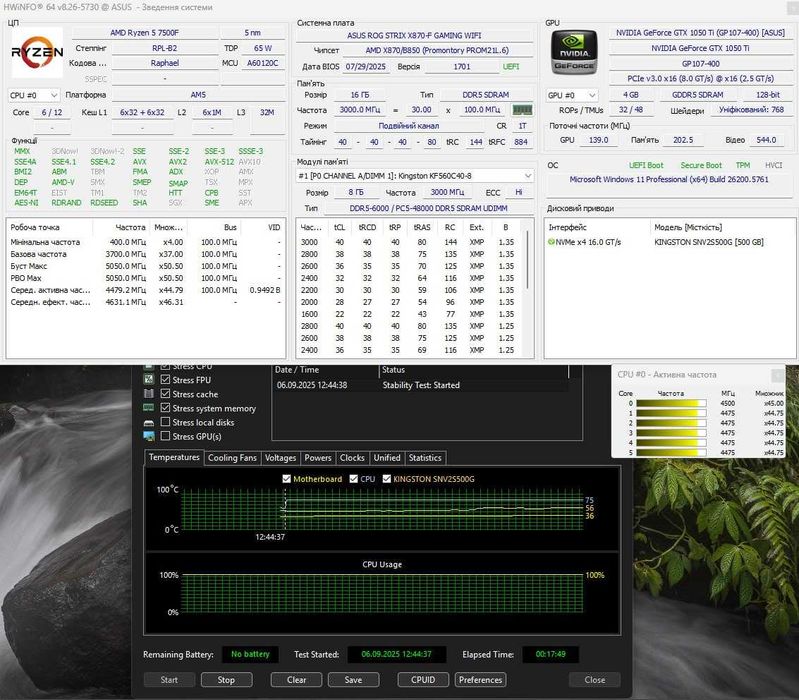
Task: Click the Stop button to end stress test
Action: pos(226,680)
